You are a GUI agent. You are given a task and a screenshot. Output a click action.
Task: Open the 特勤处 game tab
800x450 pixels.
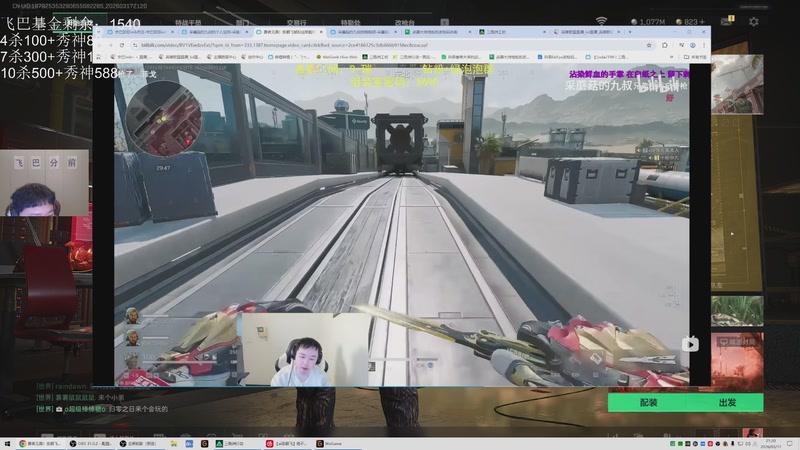click(351, 23)
